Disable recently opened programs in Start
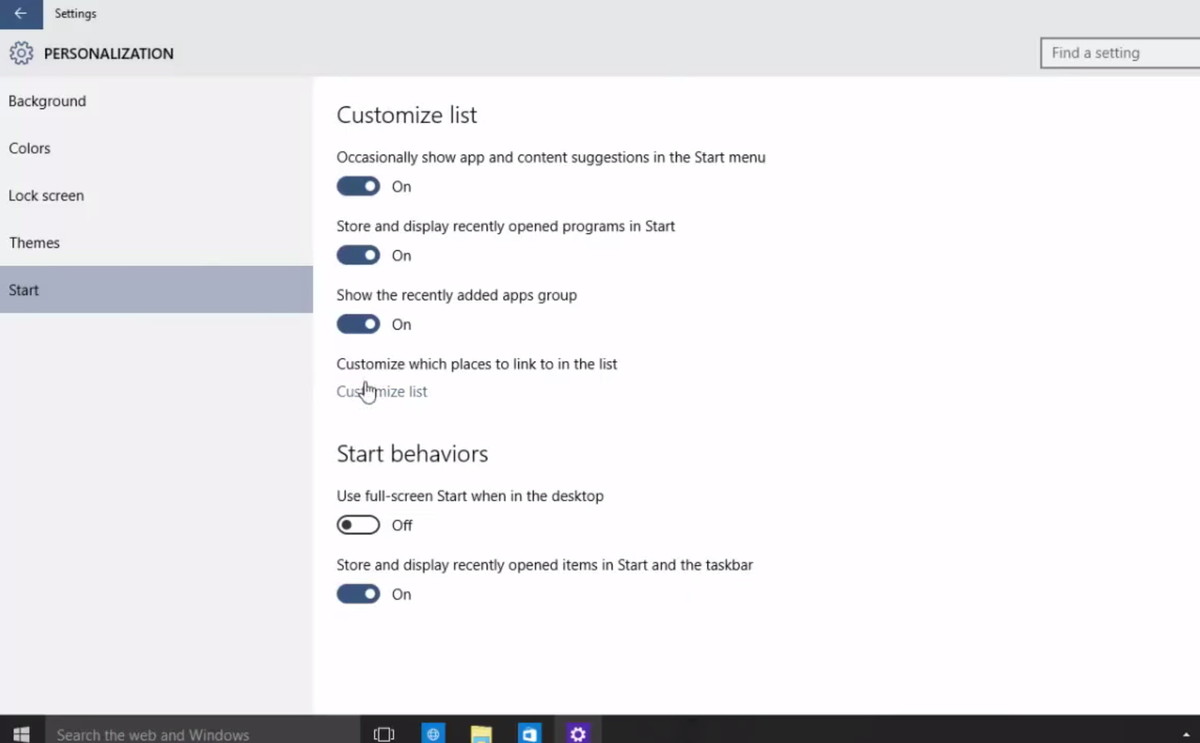 click(358, 255)
